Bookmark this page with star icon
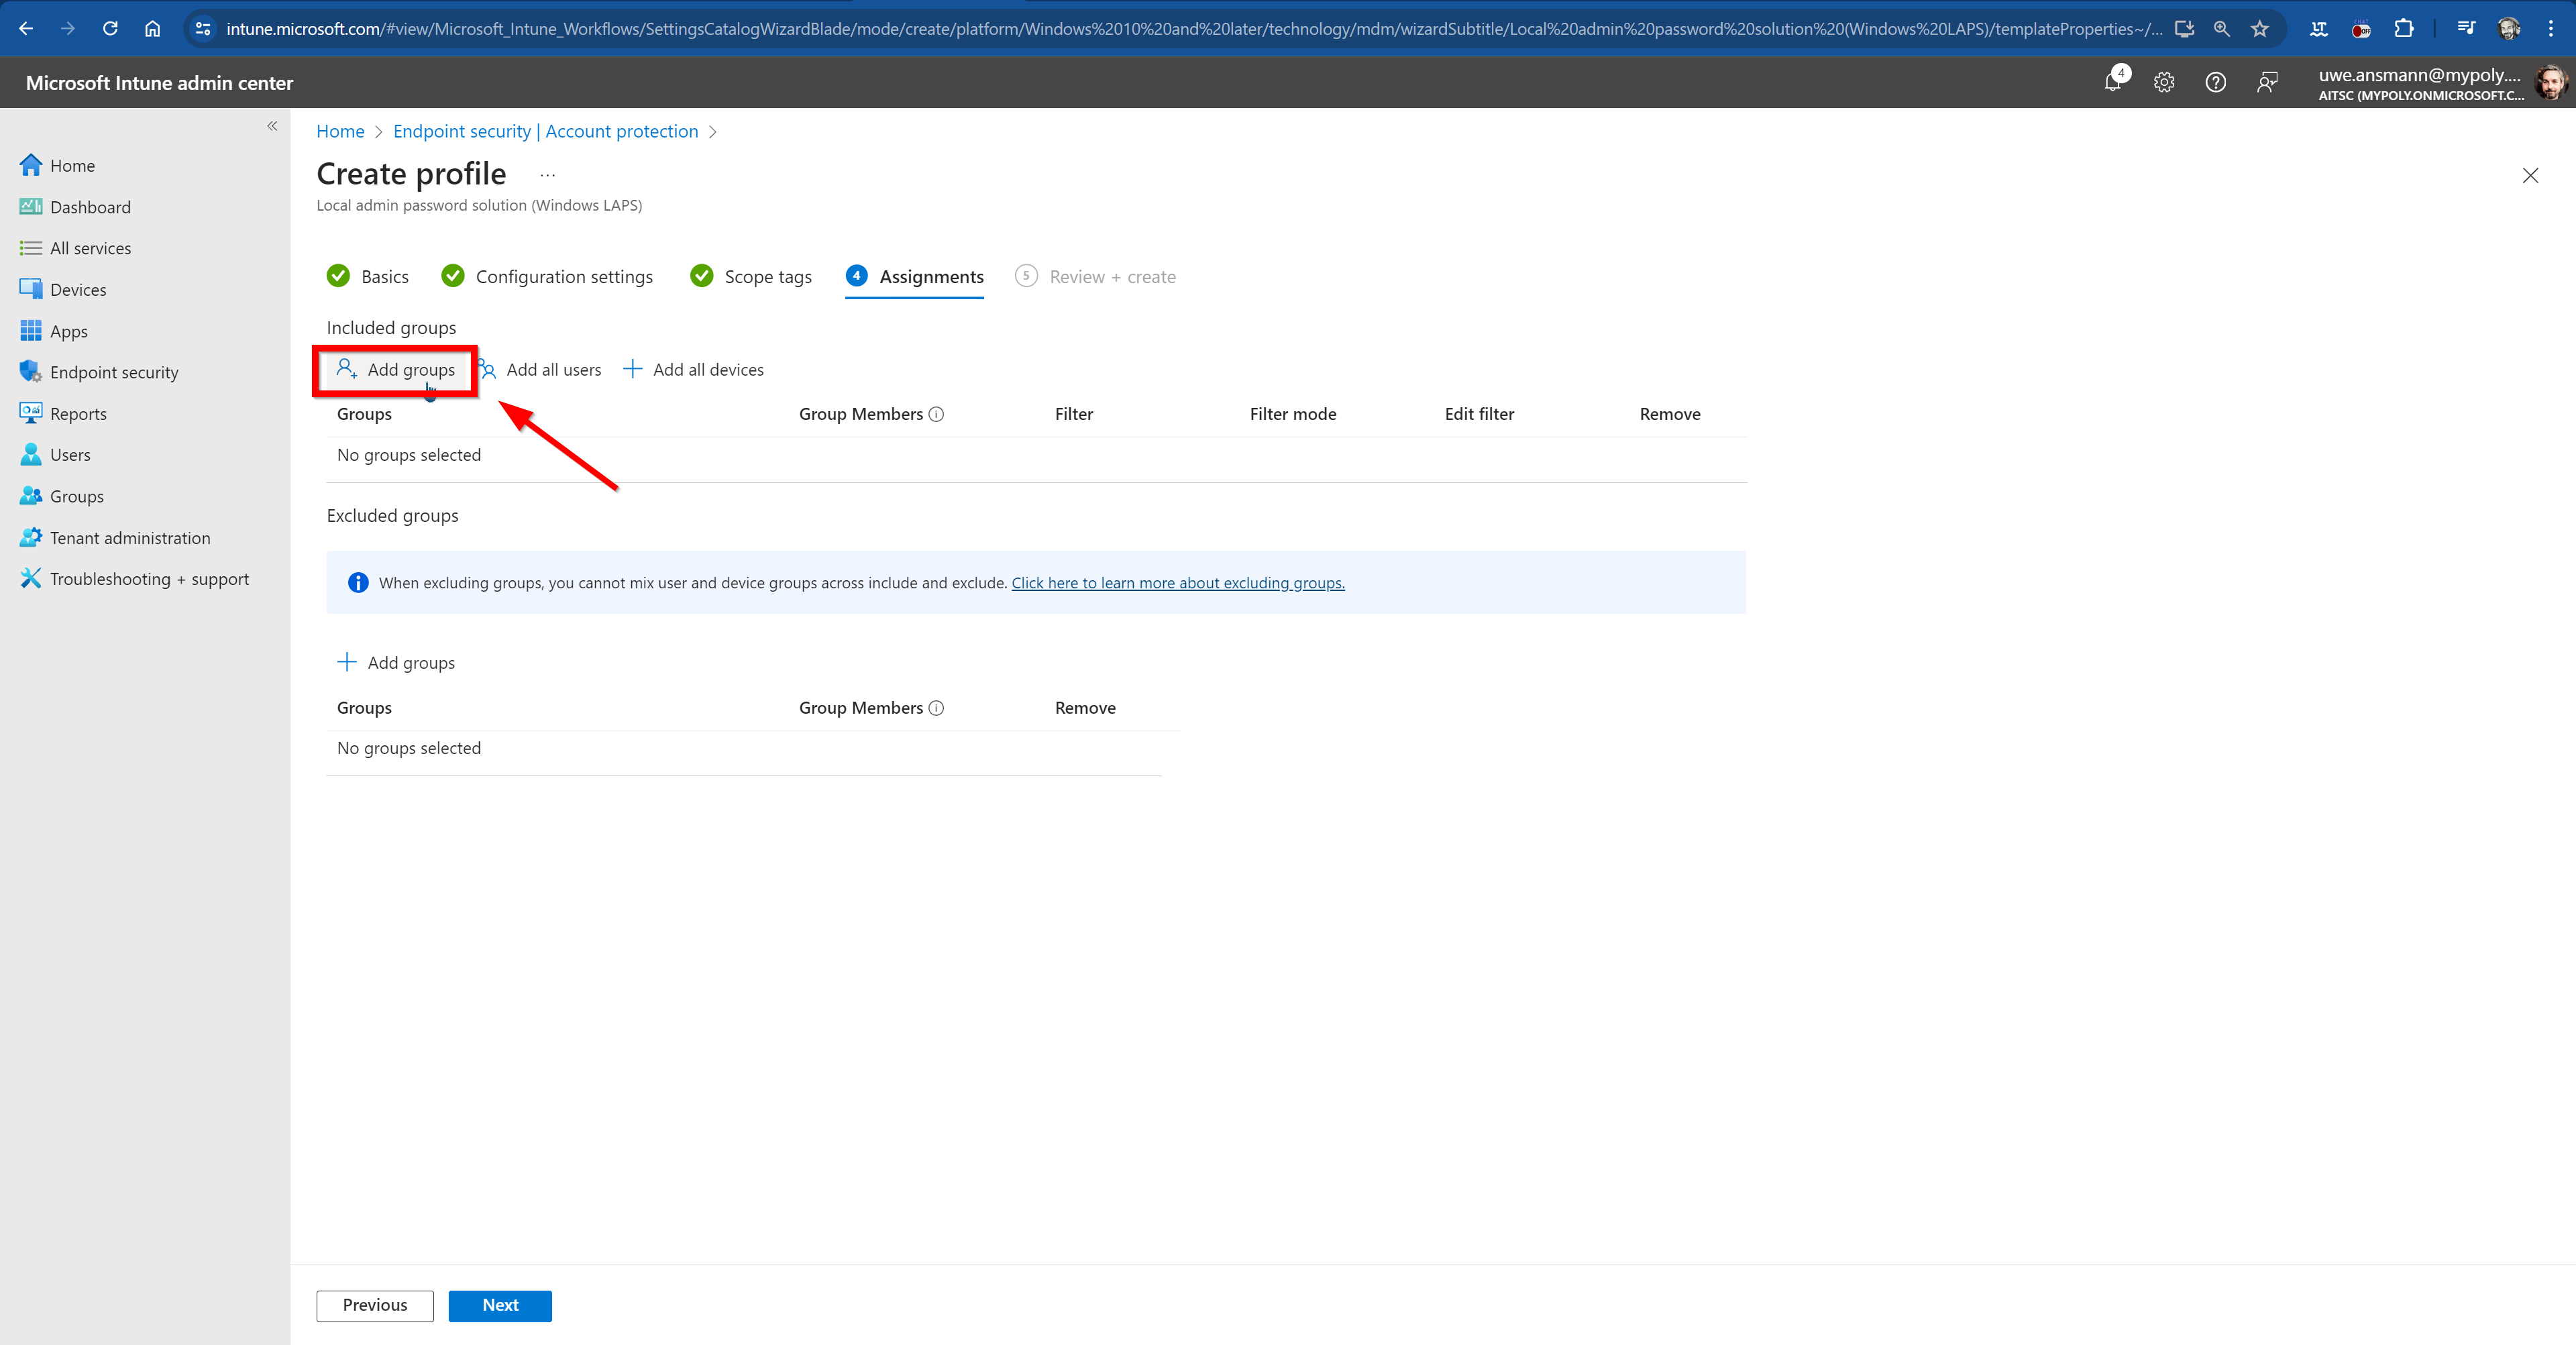This screenshot has height=1345, width=2576. coord(2260,29)
